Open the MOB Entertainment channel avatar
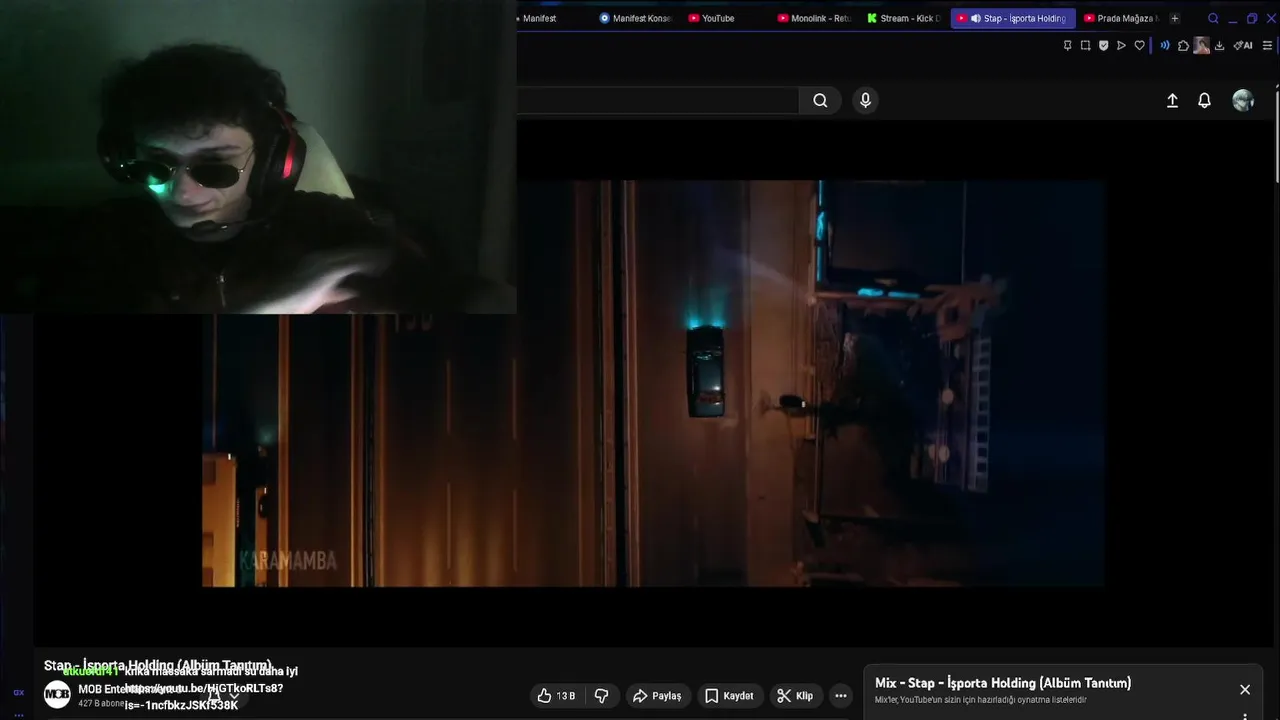The height and width of the screenshot is (720, 1280). pos(57,695)
